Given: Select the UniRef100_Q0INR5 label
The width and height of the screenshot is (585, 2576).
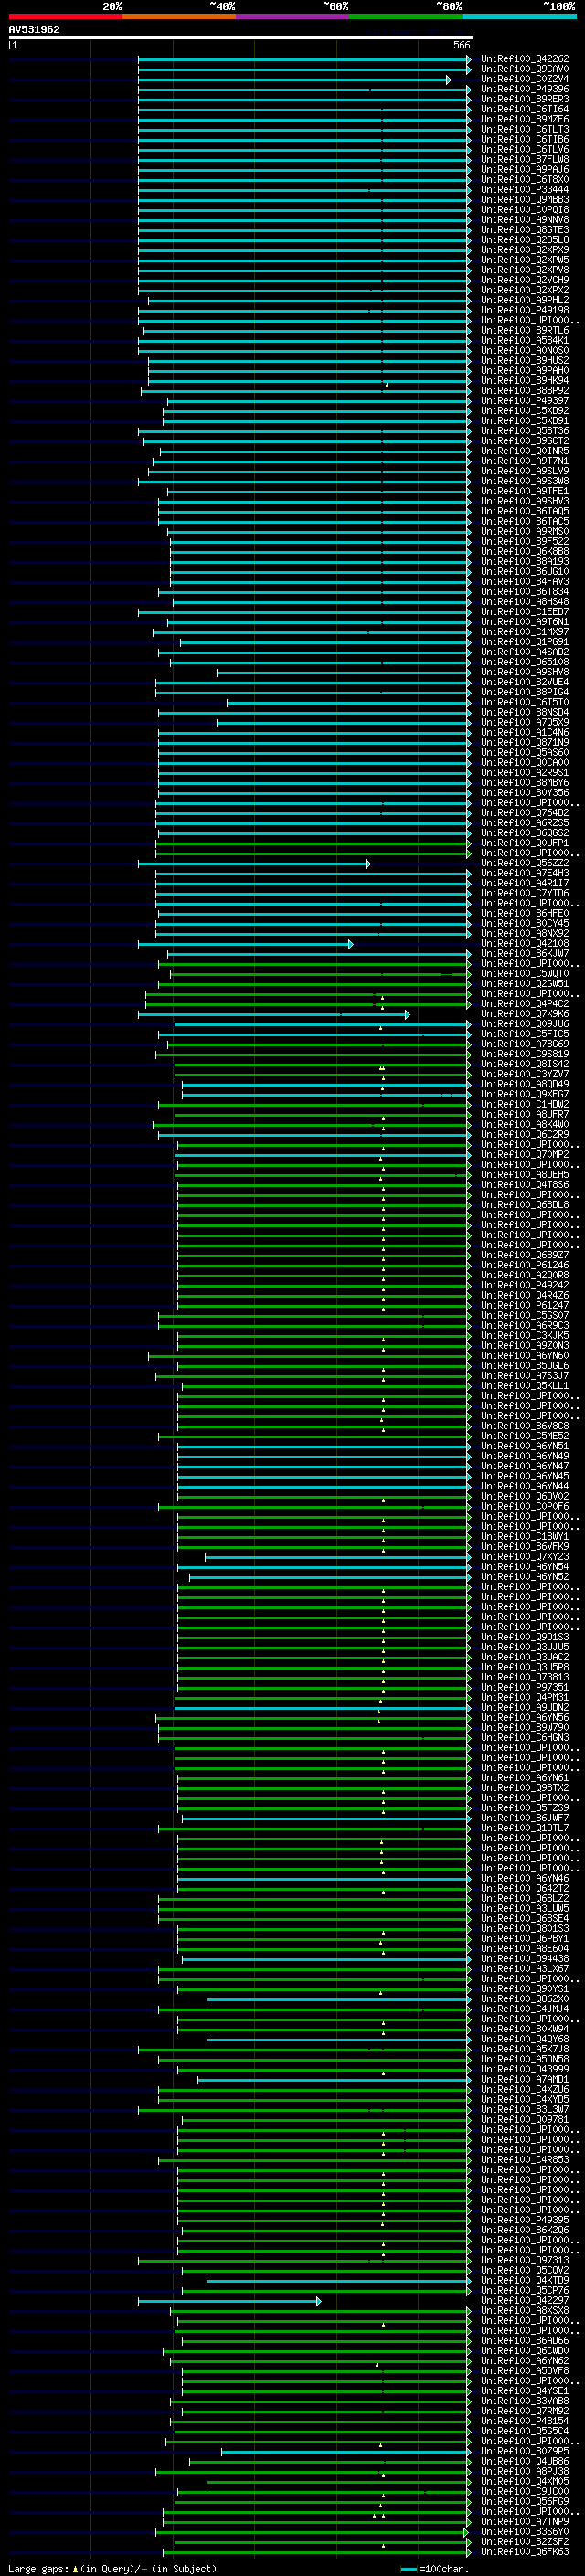Looking at the screenshot, I should (525, 452).
